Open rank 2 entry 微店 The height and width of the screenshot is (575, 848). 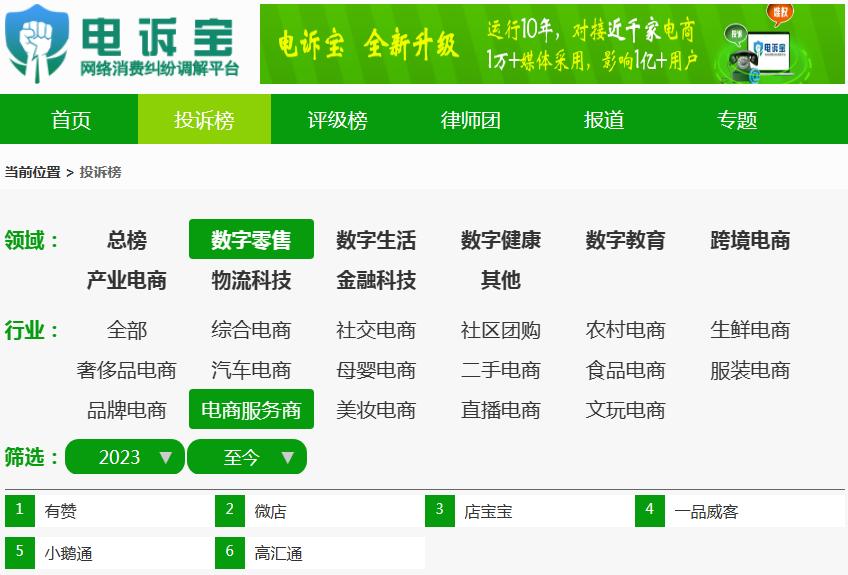click(320, 511)
